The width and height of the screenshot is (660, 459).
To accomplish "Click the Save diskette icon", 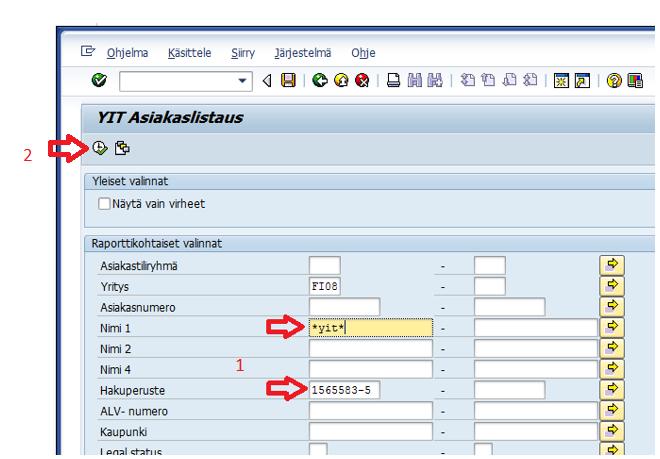I will point(288,80).
